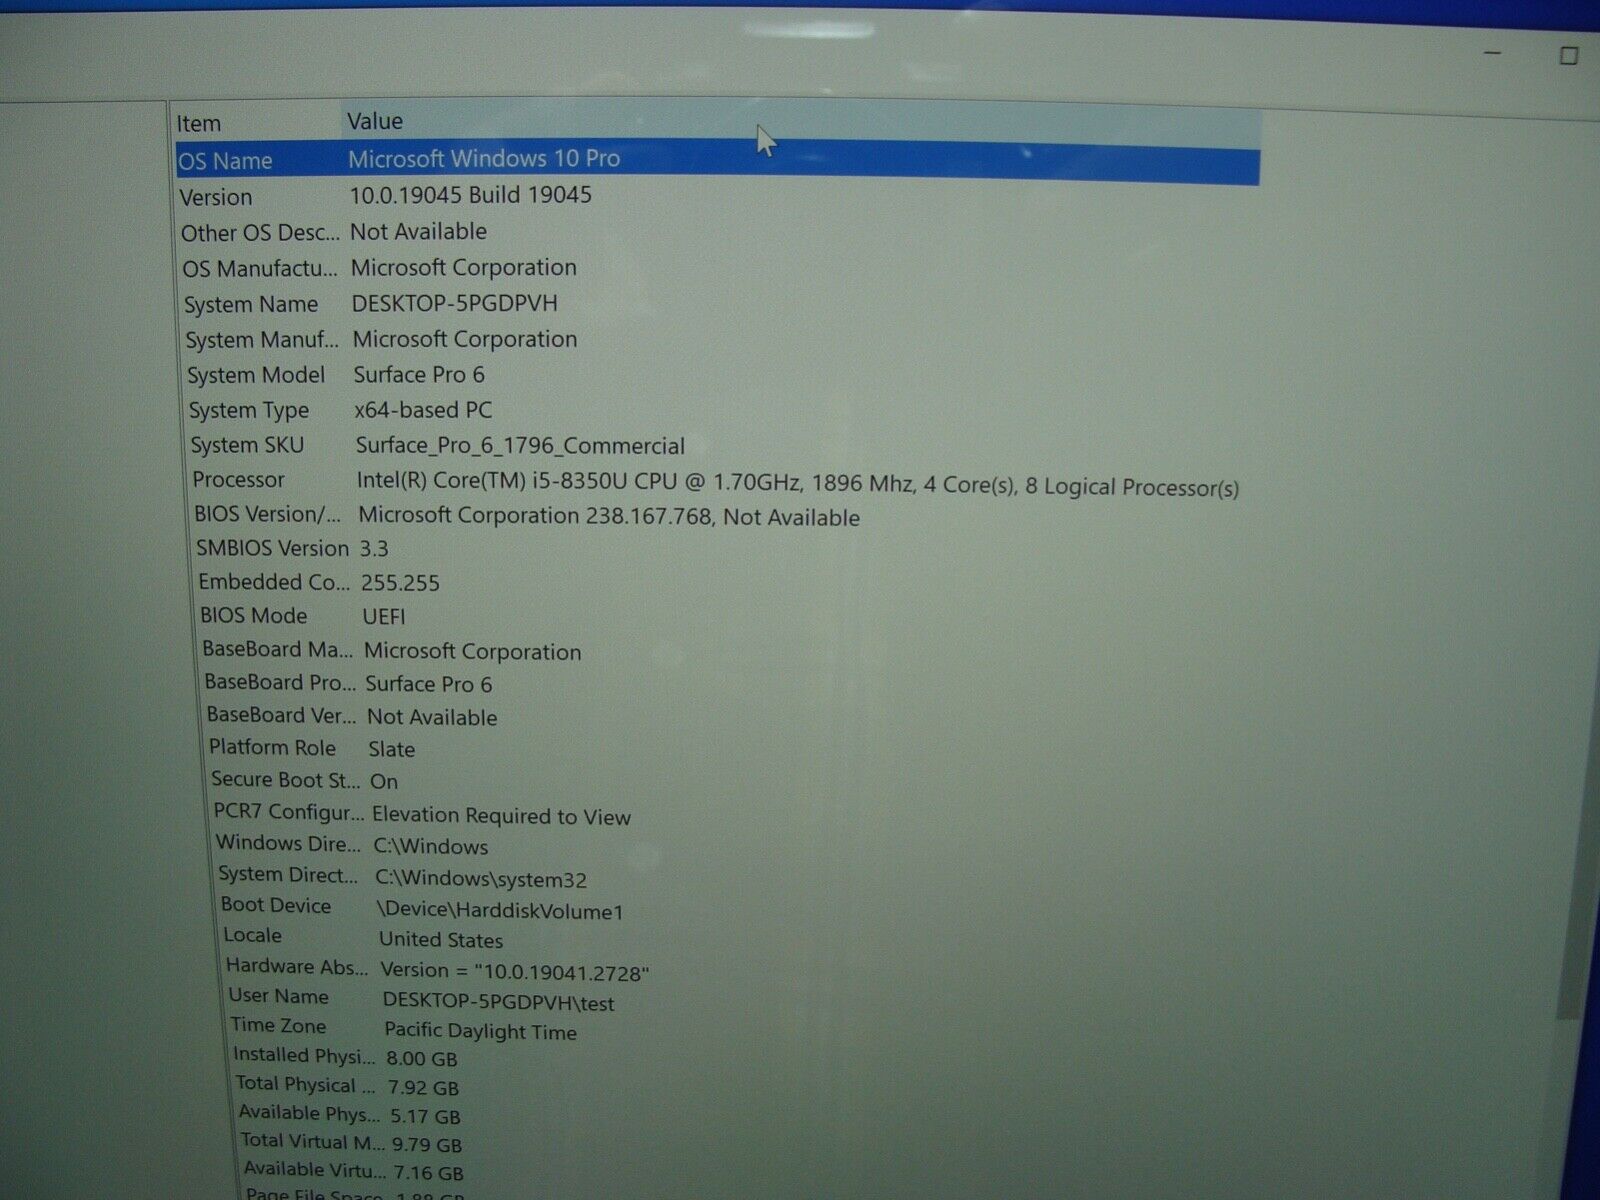Minimize the System Information window
The height and width of the screenshot is (1200, 1600).
[x=1493, y=54]
